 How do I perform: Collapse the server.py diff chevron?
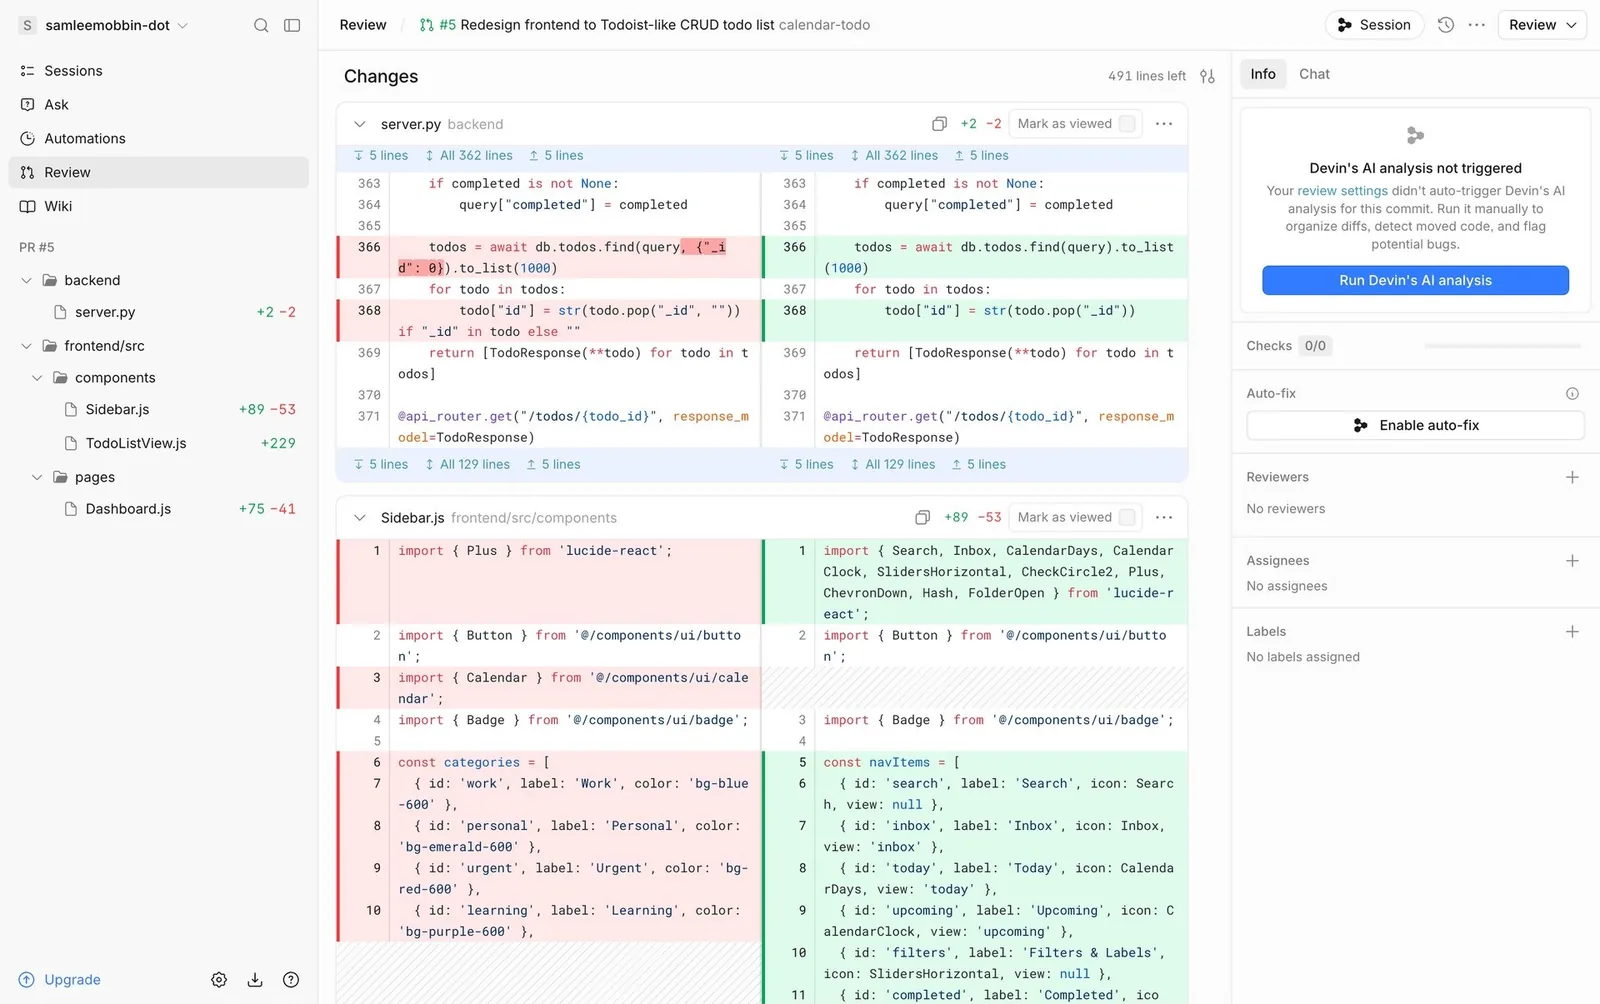pos(360,124)
